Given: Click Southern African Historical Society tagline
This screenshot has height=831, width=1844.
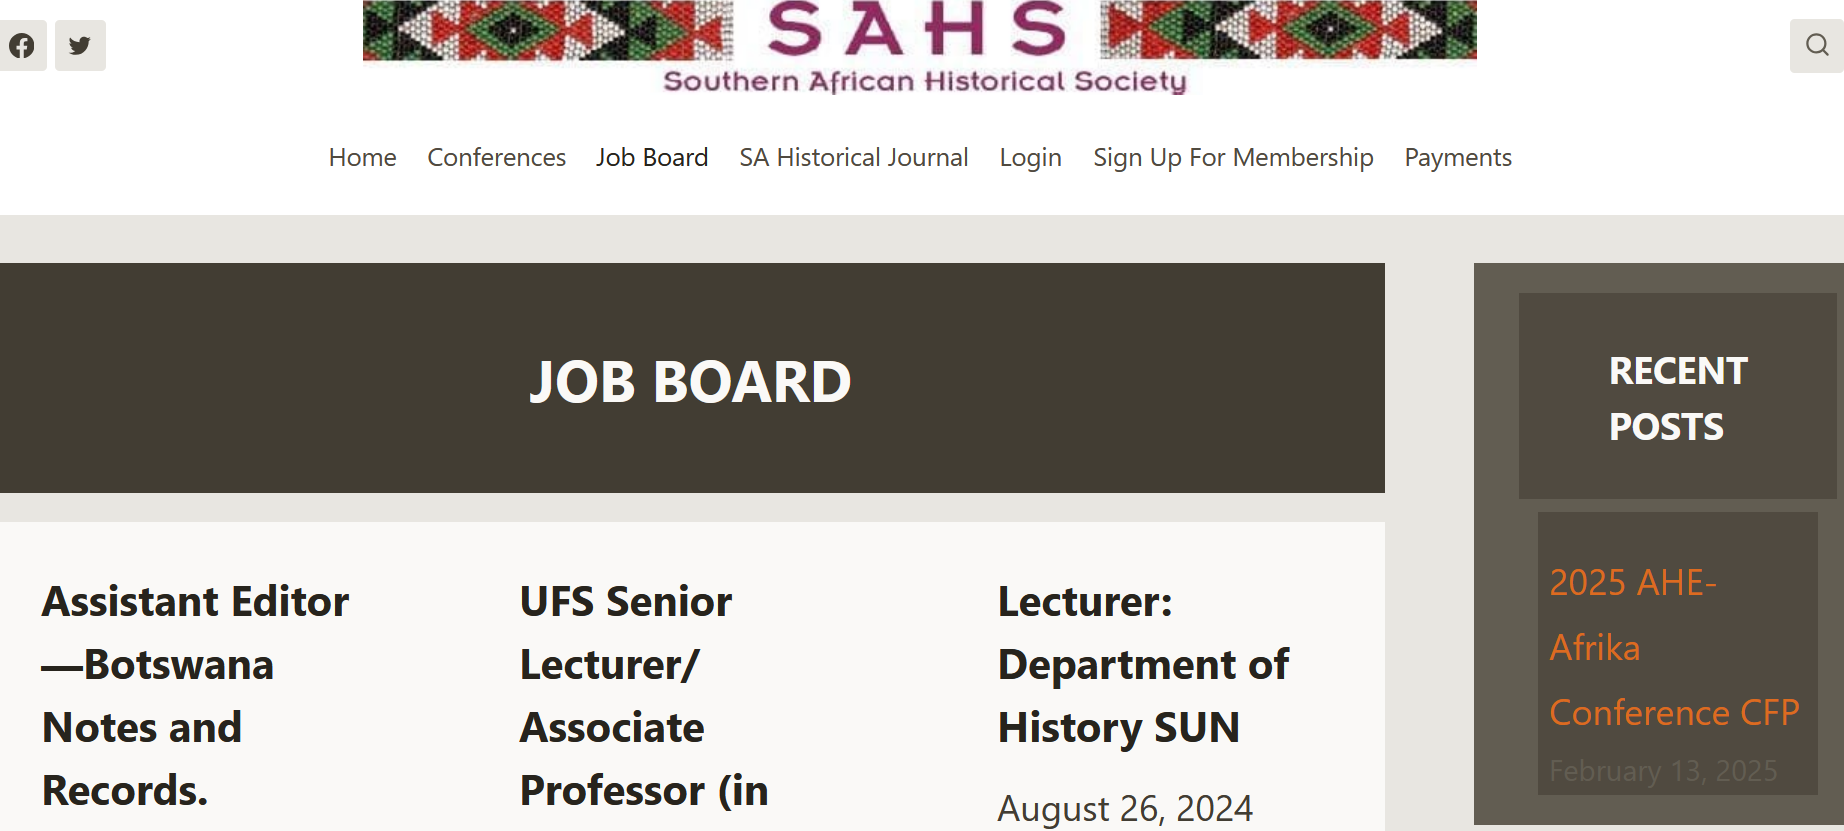Looking at the screenshot, I should 925,81.
